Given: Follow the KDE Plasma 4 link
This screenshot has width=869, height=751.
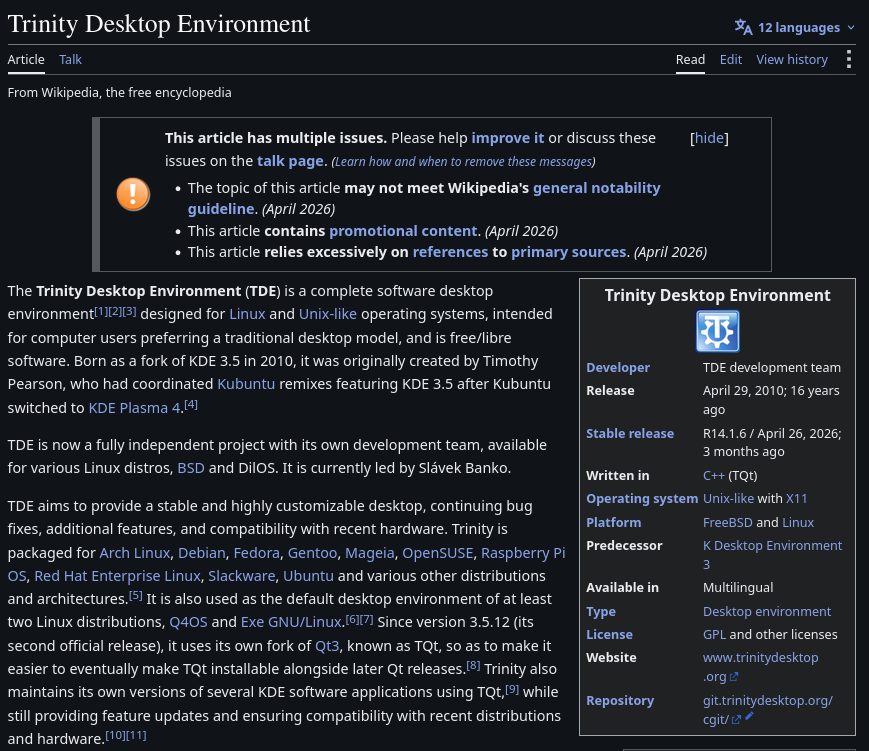Looking at the screenshot, I should coord(134,408).
